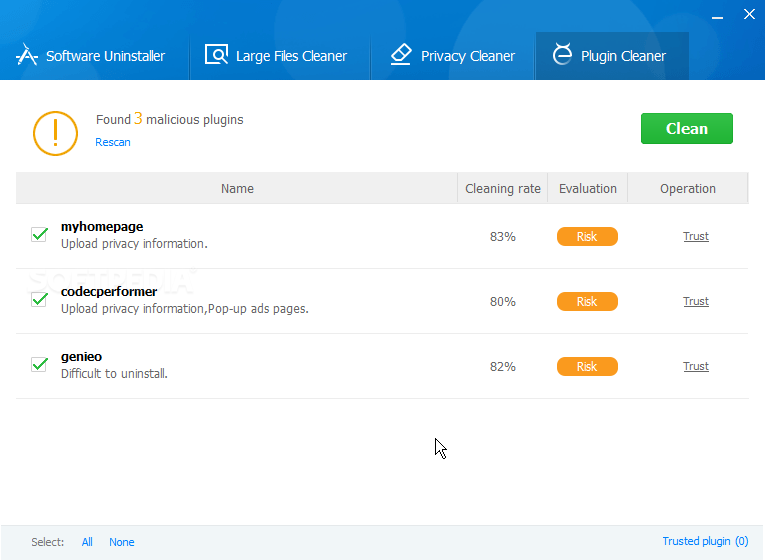Image resolution: width=765 pixels, height=560 pixels.
Task: Click the Plugin Cleaner icon
Action: pos(562,54)
